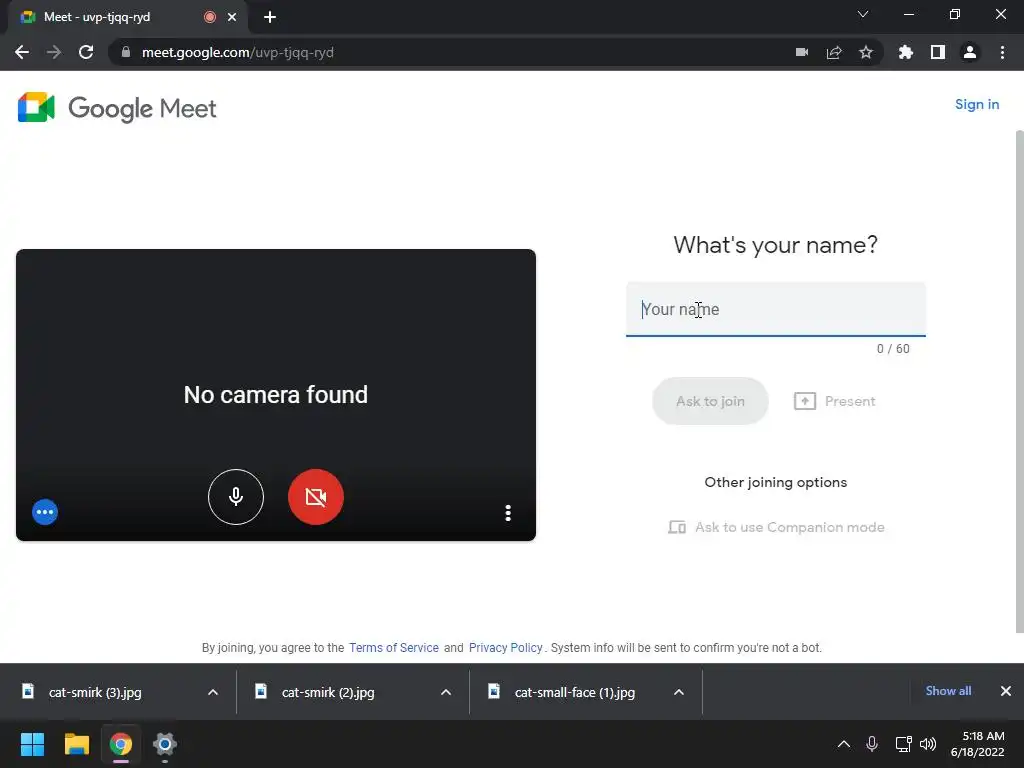Click the 'No camera found' message
Viewport: 1024px width, 768px height.
coord(276,394)
